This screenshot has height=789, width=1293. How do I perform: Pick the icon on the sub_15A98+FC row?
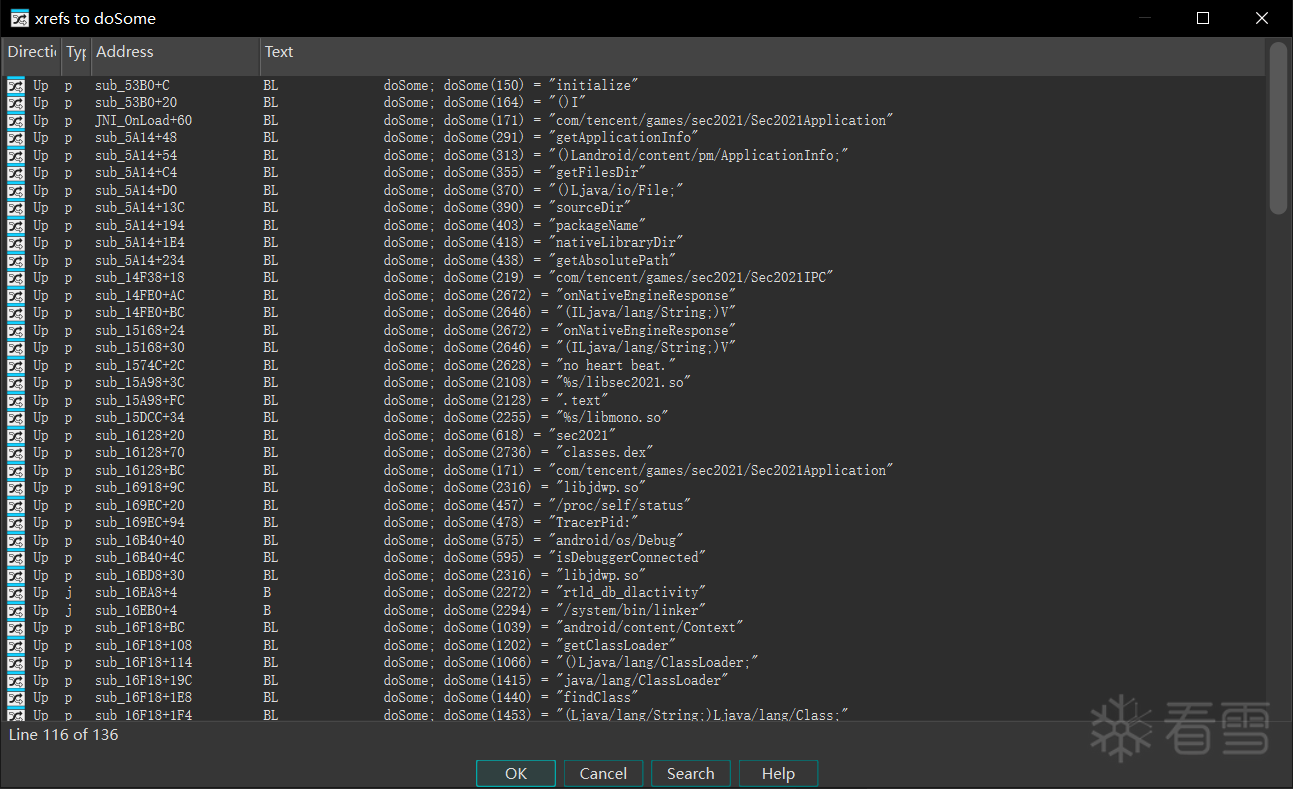16,401
